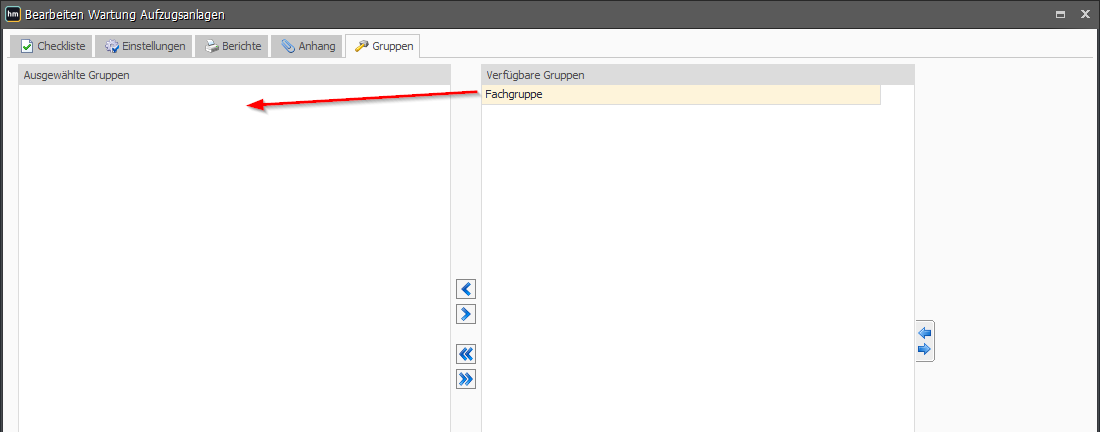Viewport: 1100px width, 432px height.
Task: Move selected group right with single arrow
Action: [x=466, y=313]
